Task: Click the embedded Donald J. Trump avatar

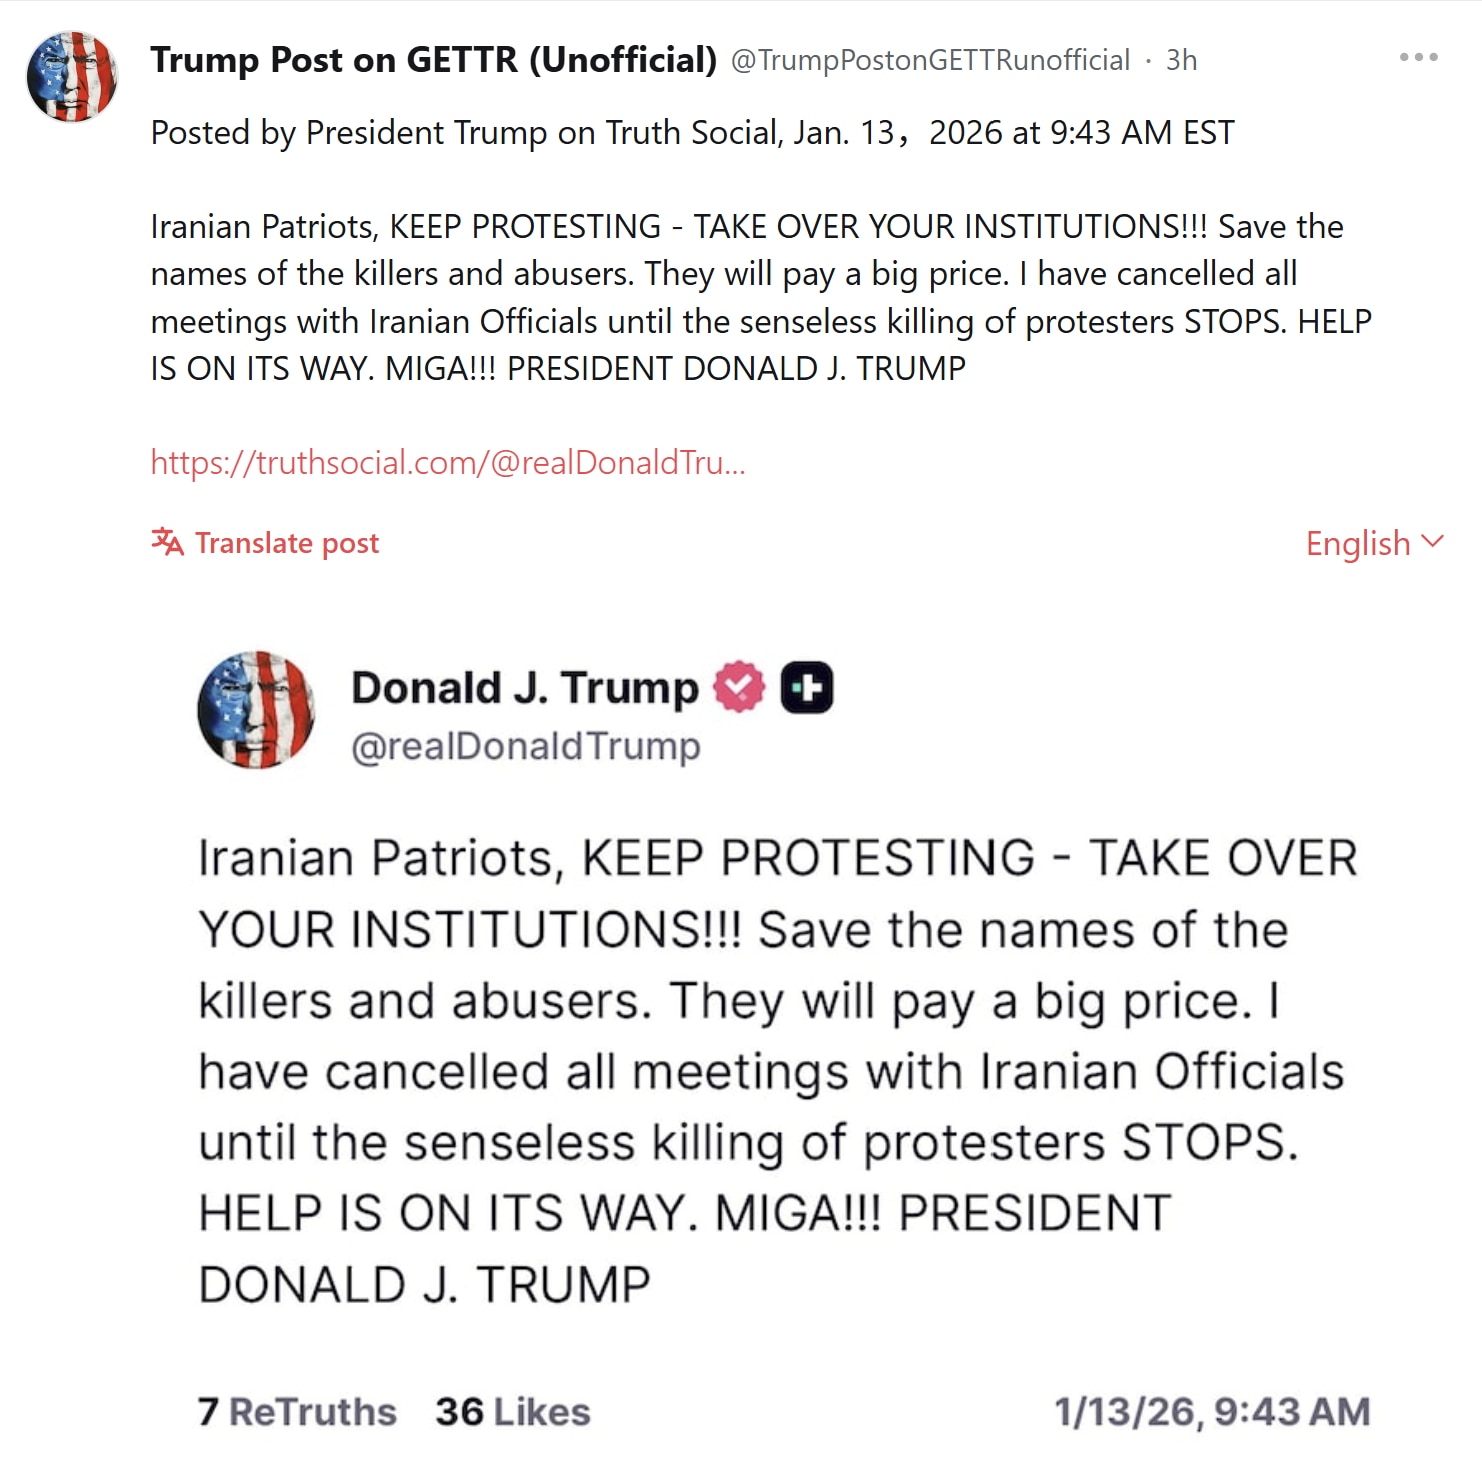Action: tap(256, 710)
